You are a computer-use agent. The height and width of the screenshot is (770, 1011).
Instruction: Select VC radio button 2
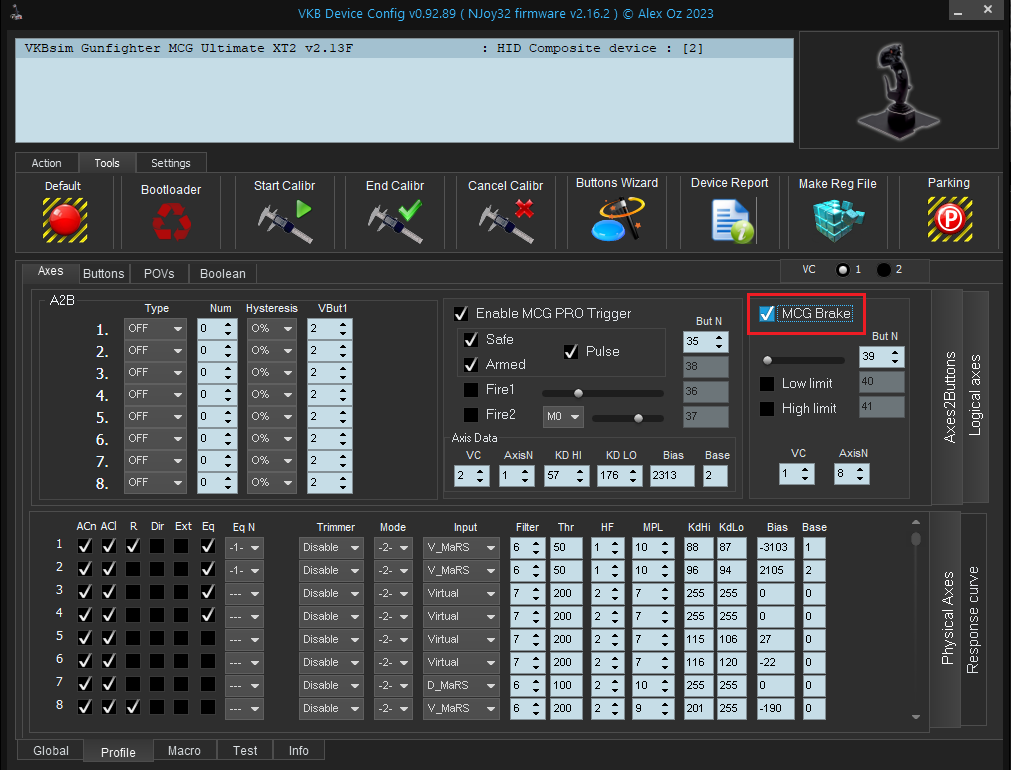tap(884, 270)
